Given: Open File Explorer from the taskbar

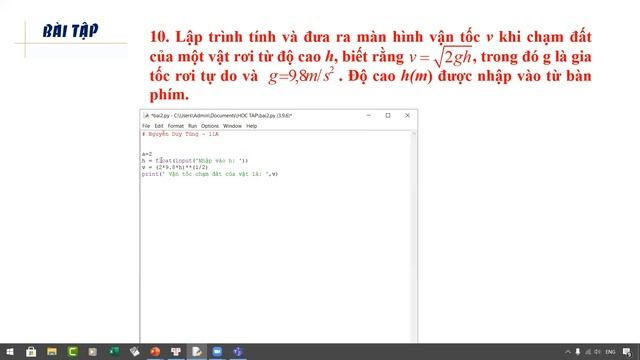Looking at the screenshot, I should pyautogui.click(x=51, y=351).
